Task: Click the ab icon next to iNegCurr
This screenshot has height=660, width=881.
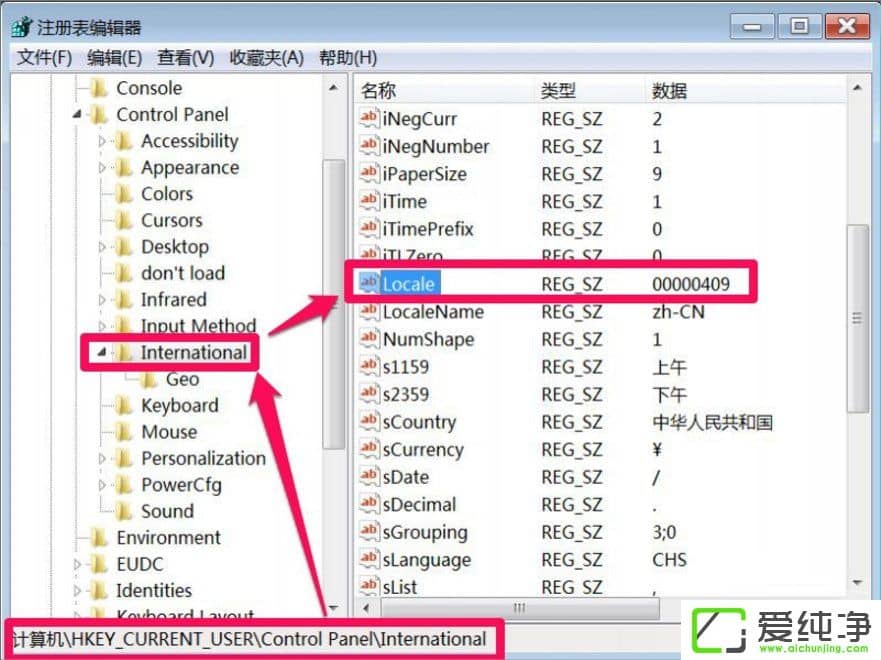Action: click(368, 119)
